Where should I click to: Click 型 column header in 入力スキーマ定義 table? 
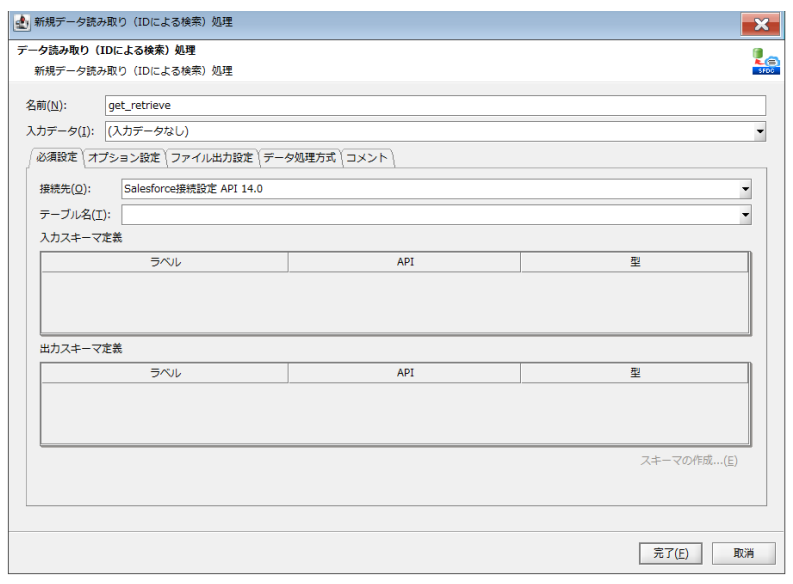[635, 262]
